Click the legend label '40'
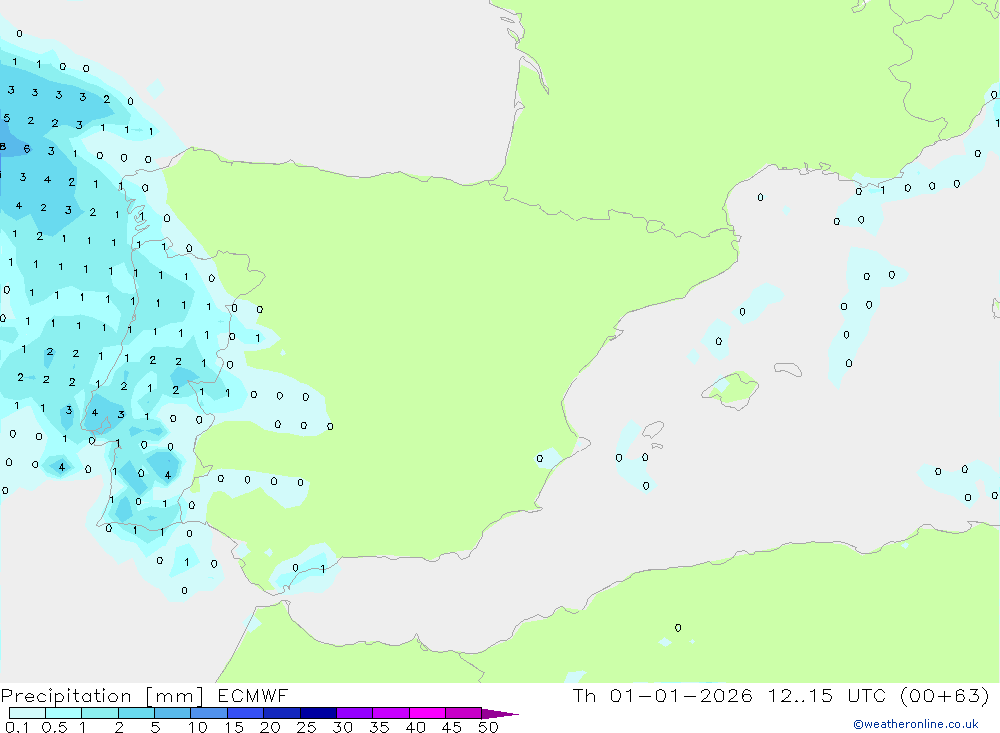 416,727
